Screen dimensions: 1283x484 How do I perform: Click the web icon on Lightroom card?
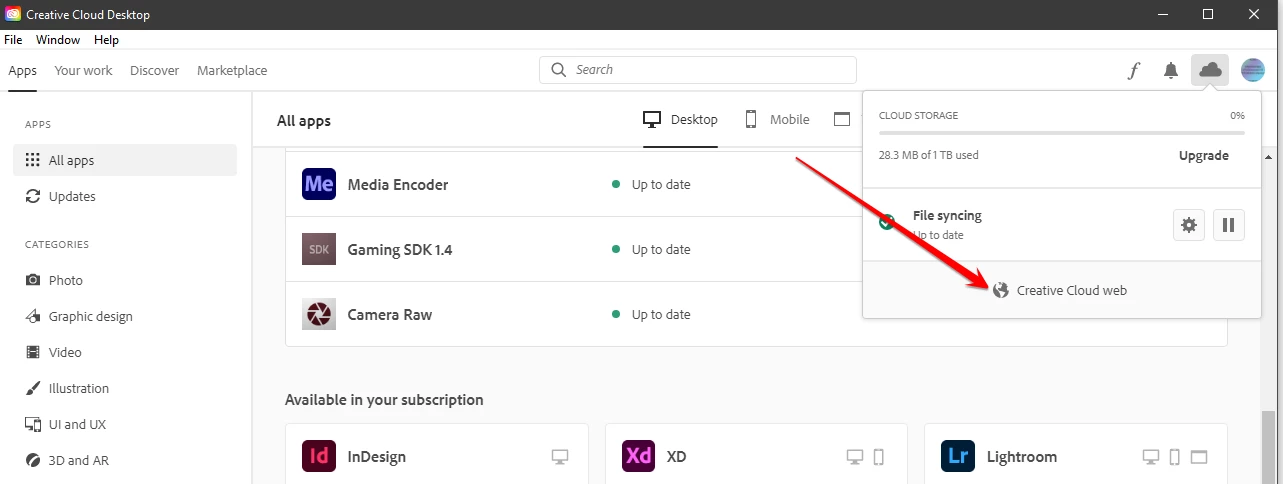click(x=1199, y=457)
